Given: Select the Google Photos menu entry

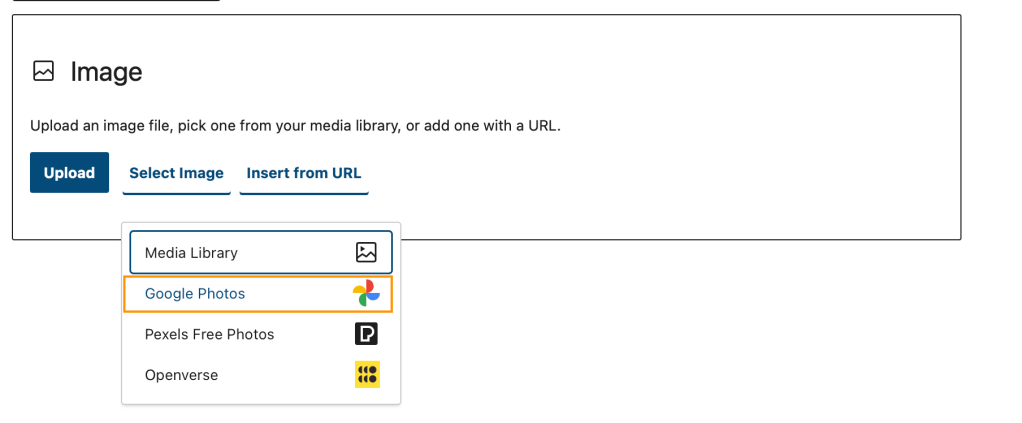Looking at the screenshot, I should (195, 294).
